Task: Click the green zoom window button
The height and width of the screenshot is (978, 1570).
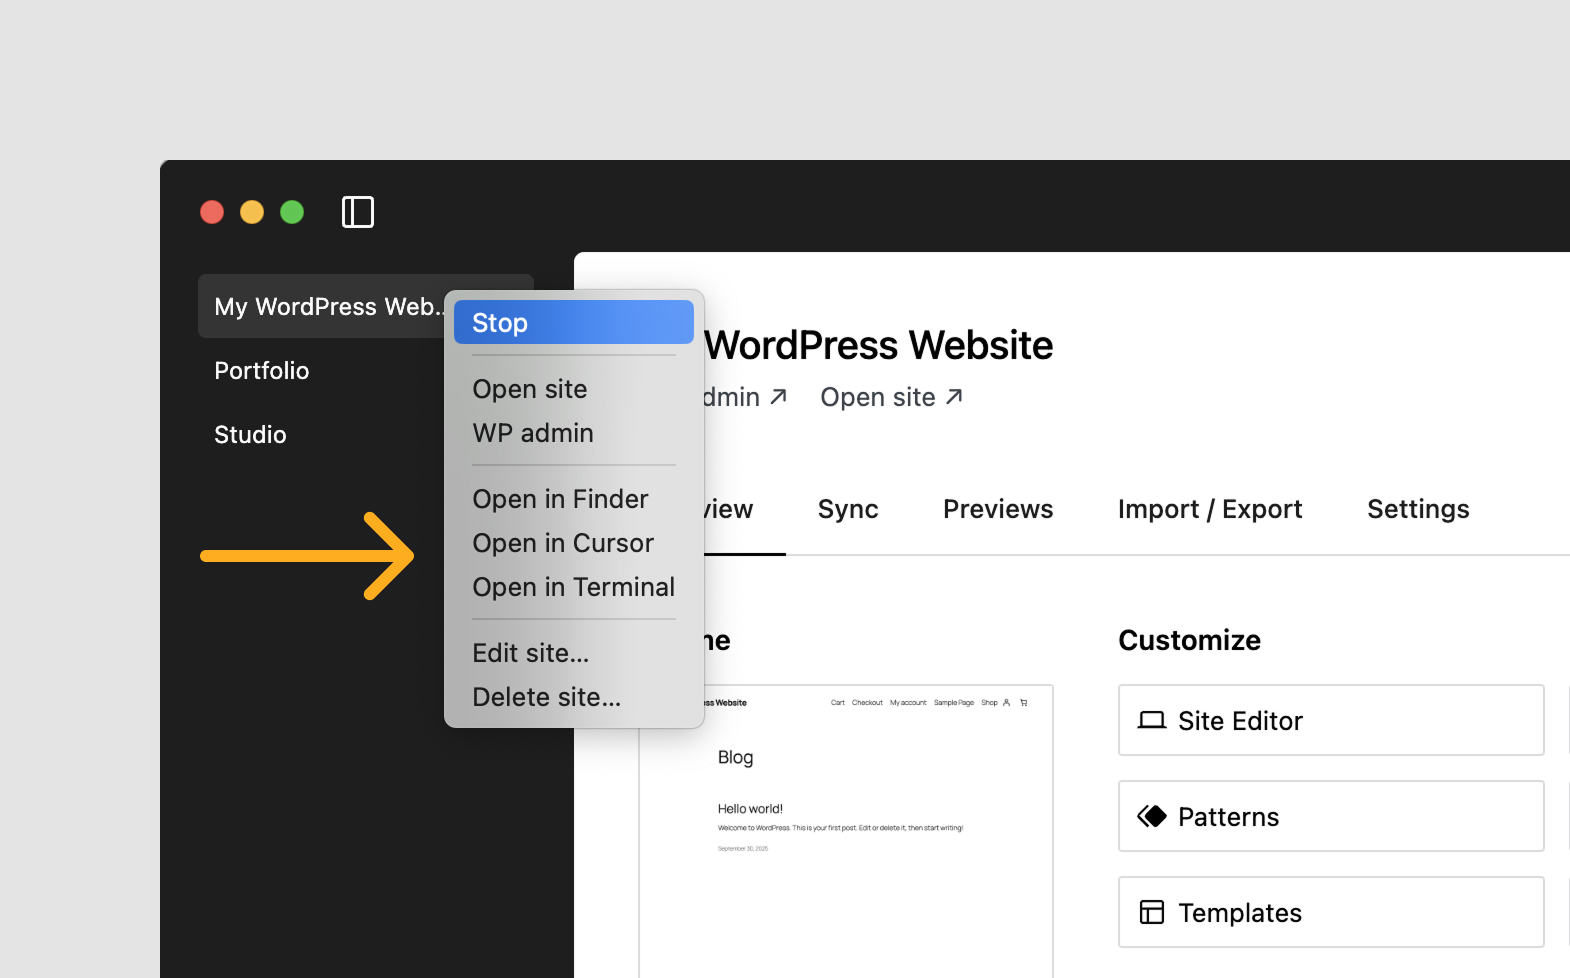Action: pyautogui.click(x=292, y=212)
